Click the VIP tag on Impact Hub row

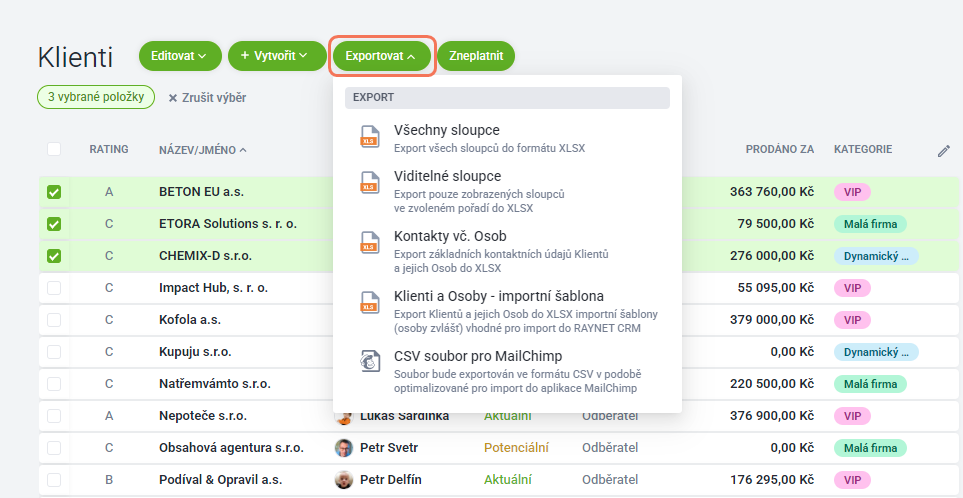pos(852,288)
